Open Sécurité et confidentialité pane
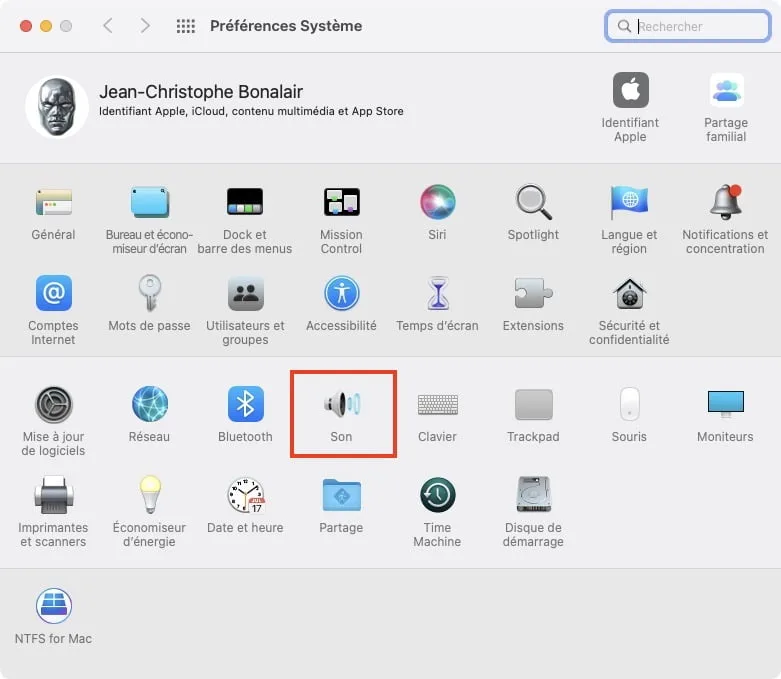Viewport: 781px width, 679px height. click(629, 293)
